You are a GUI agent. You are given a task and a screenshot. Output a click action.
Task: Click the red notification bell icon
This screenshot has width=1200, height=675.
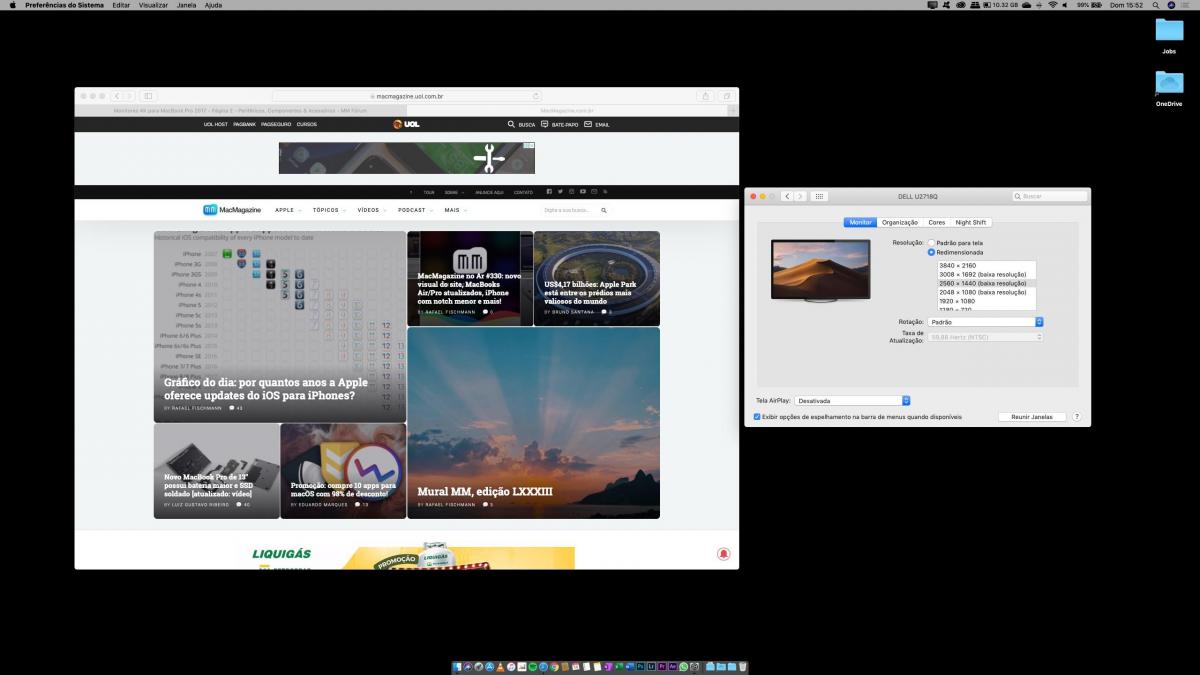pyautogui.click(x=723, y=553)
